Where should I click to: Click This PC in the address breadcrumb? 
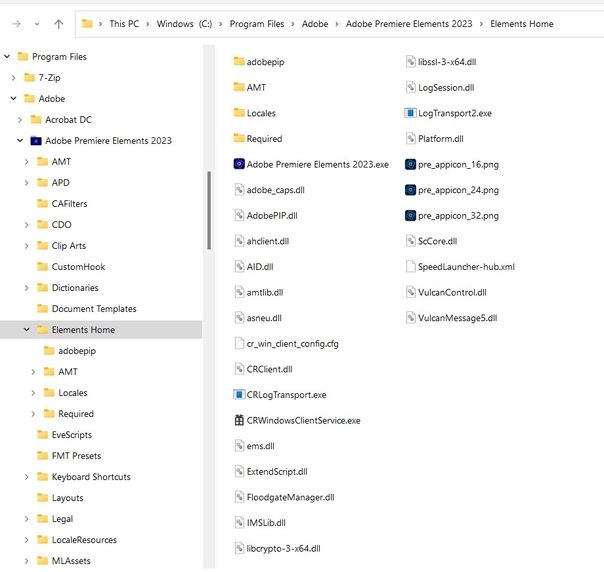pyautogui.click(x=124, y=24)
